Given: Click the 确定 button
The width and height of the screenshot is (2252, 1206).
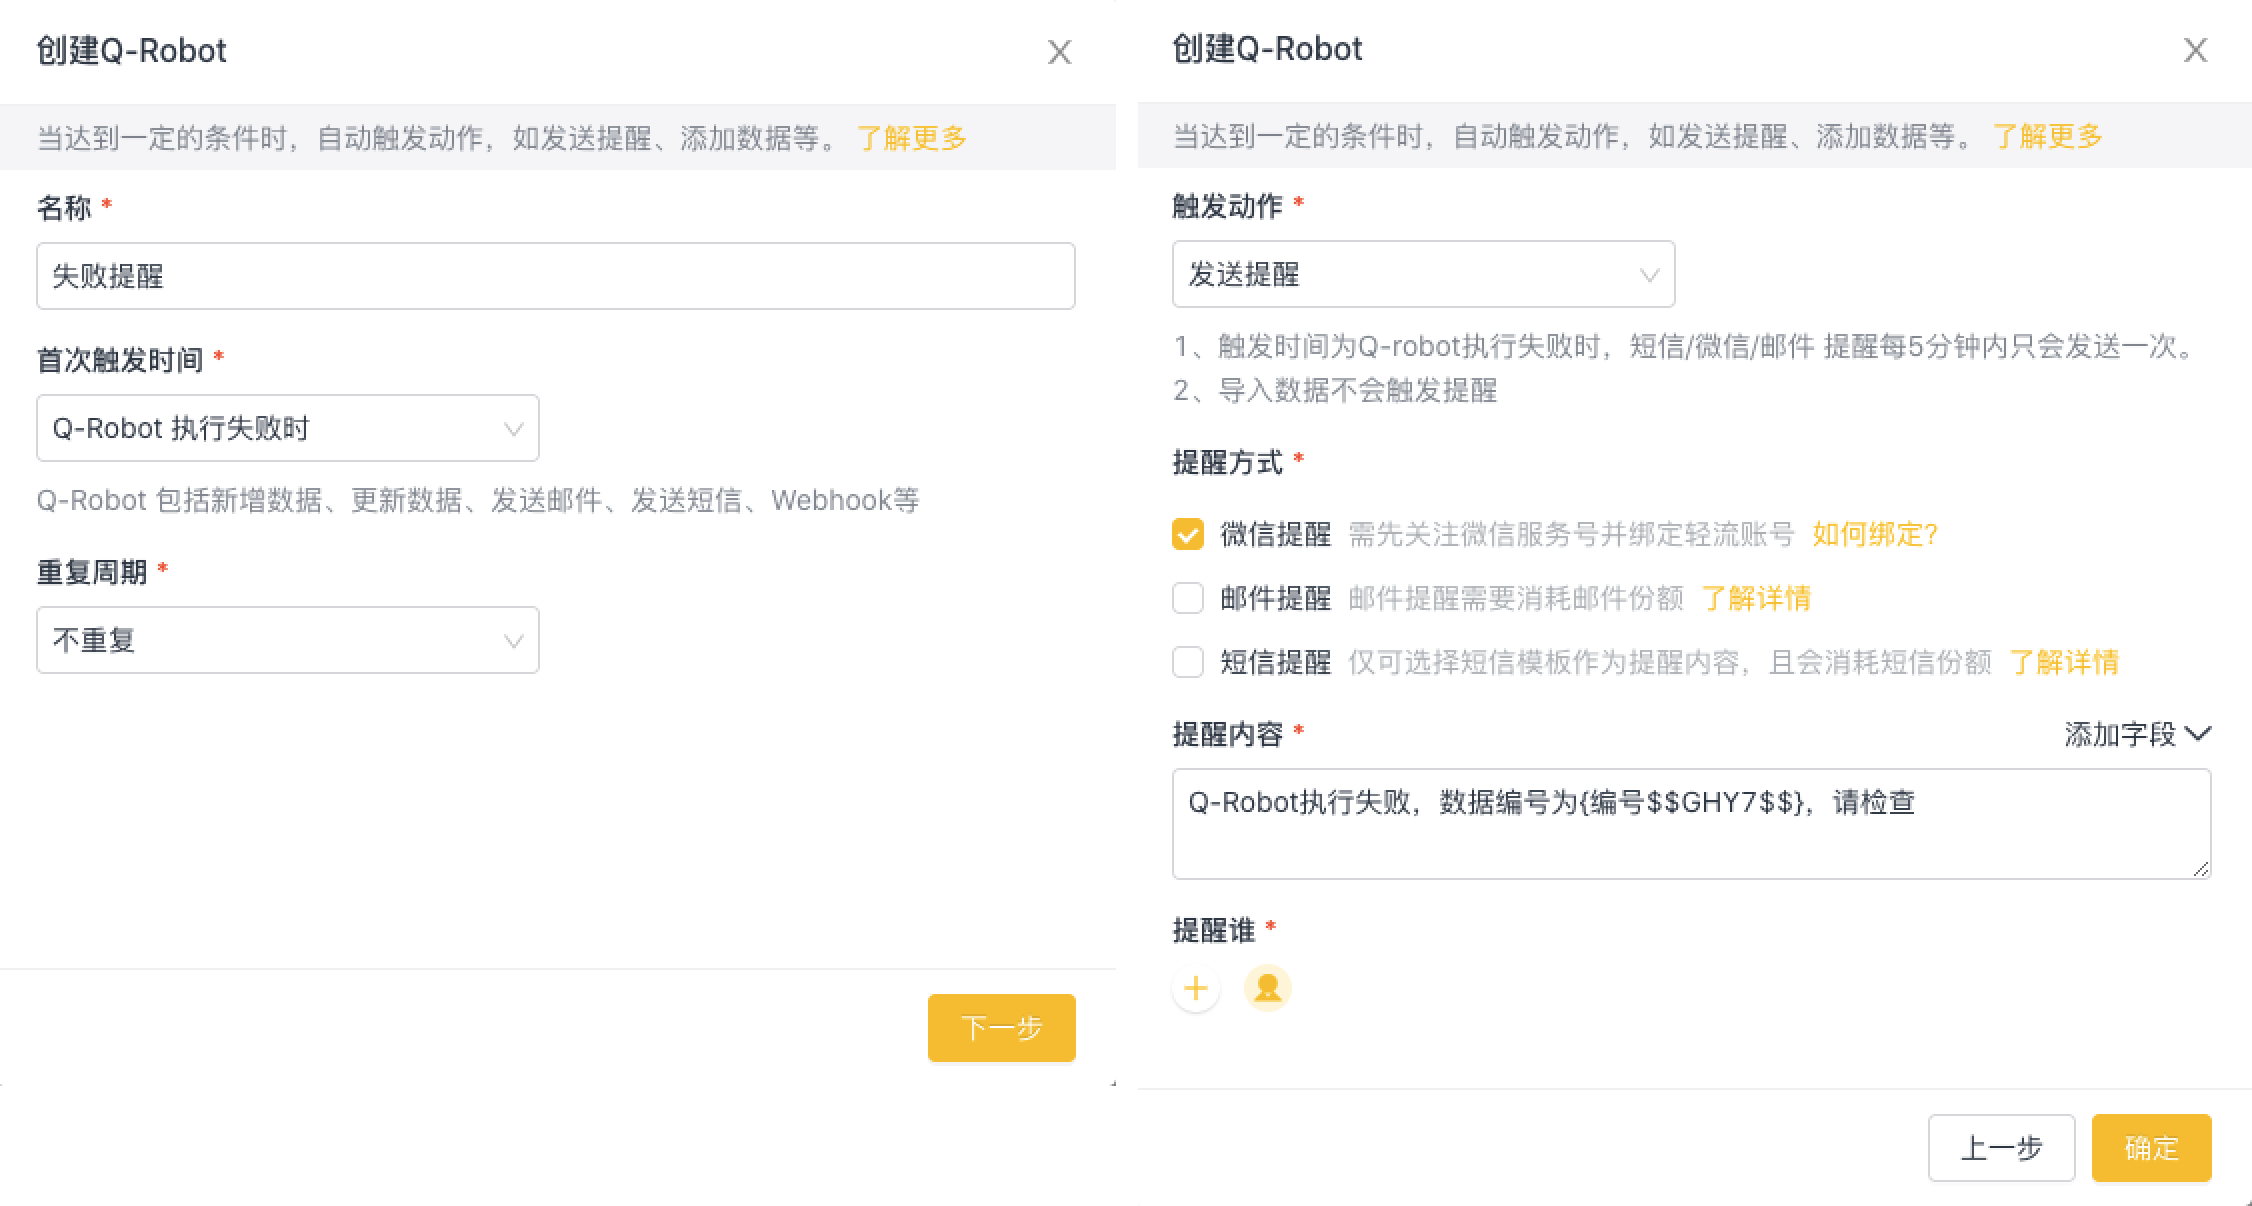Looking at the screenshot, I should tap(2151, 1148).
